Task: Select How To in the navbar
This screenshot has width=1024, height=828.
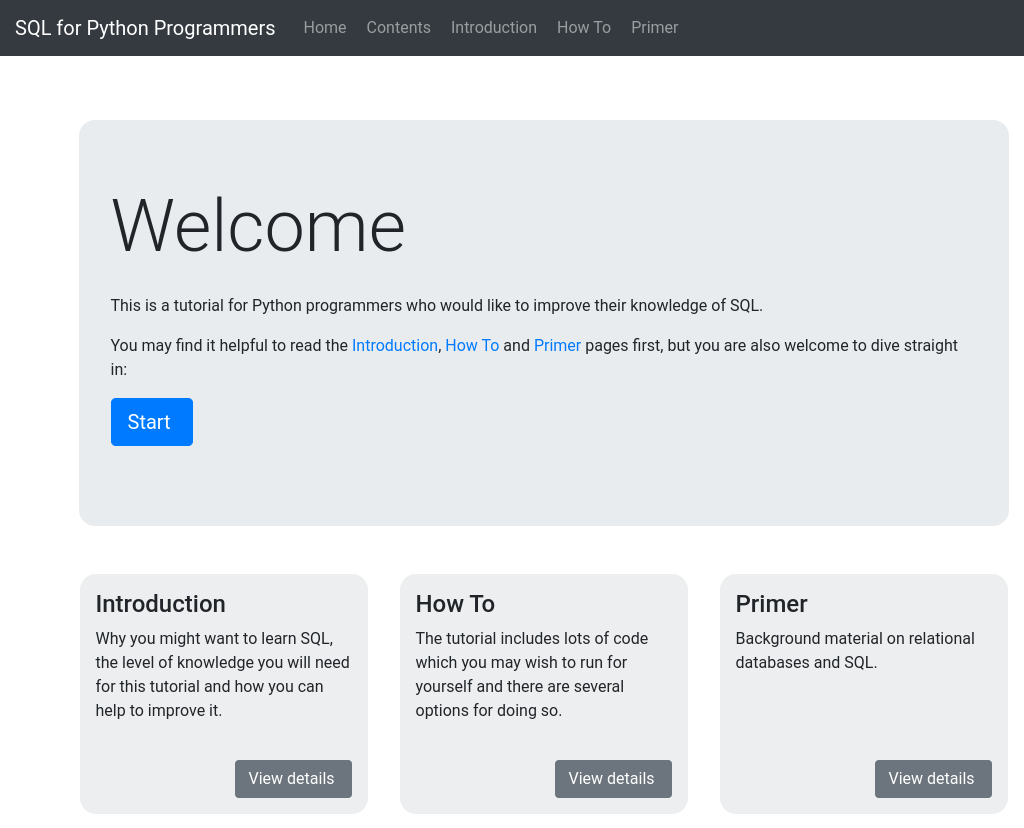Action: [583, 27]
